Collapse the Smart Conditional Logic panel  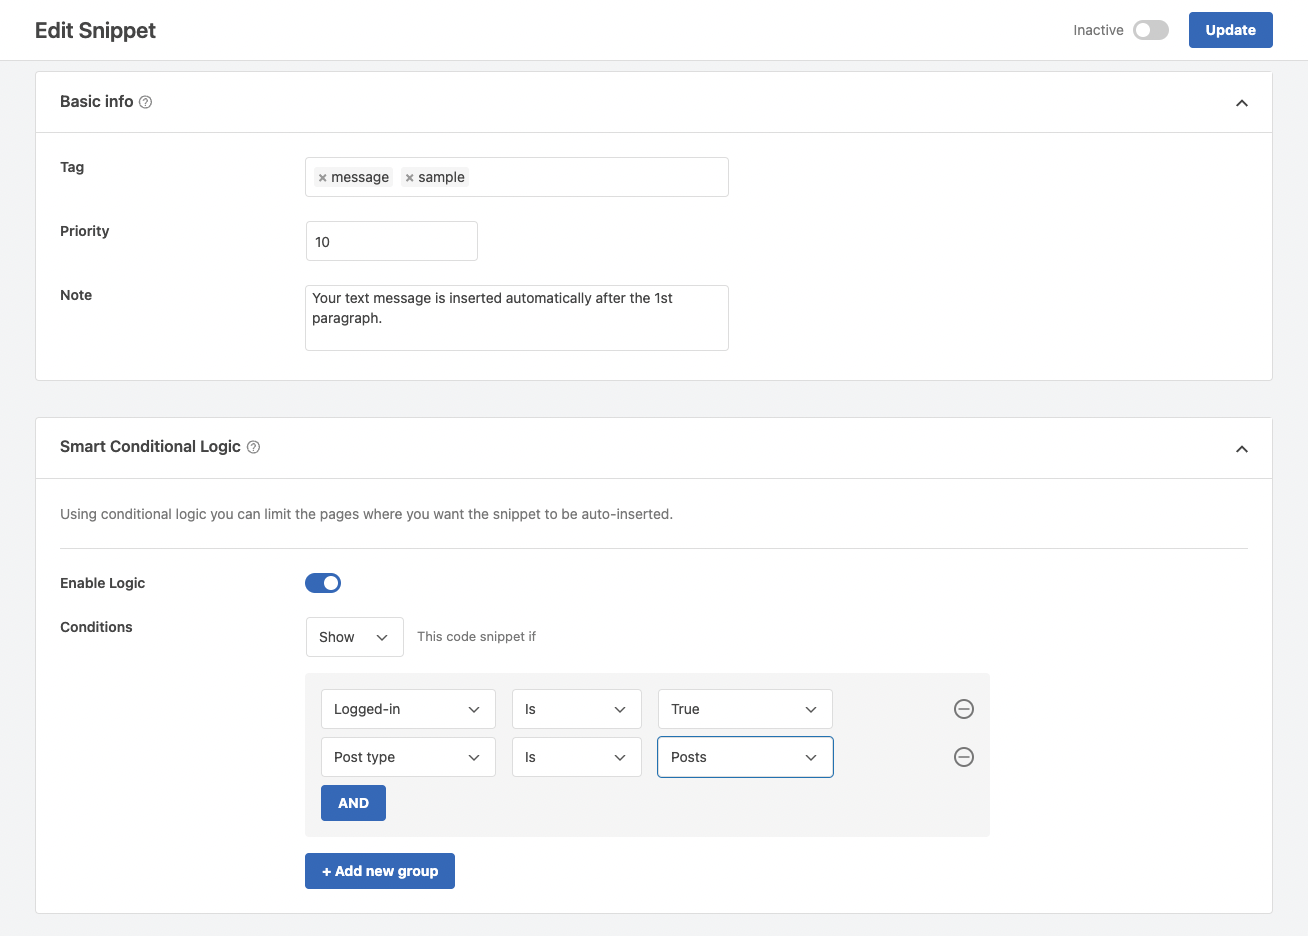(1242, 449)
